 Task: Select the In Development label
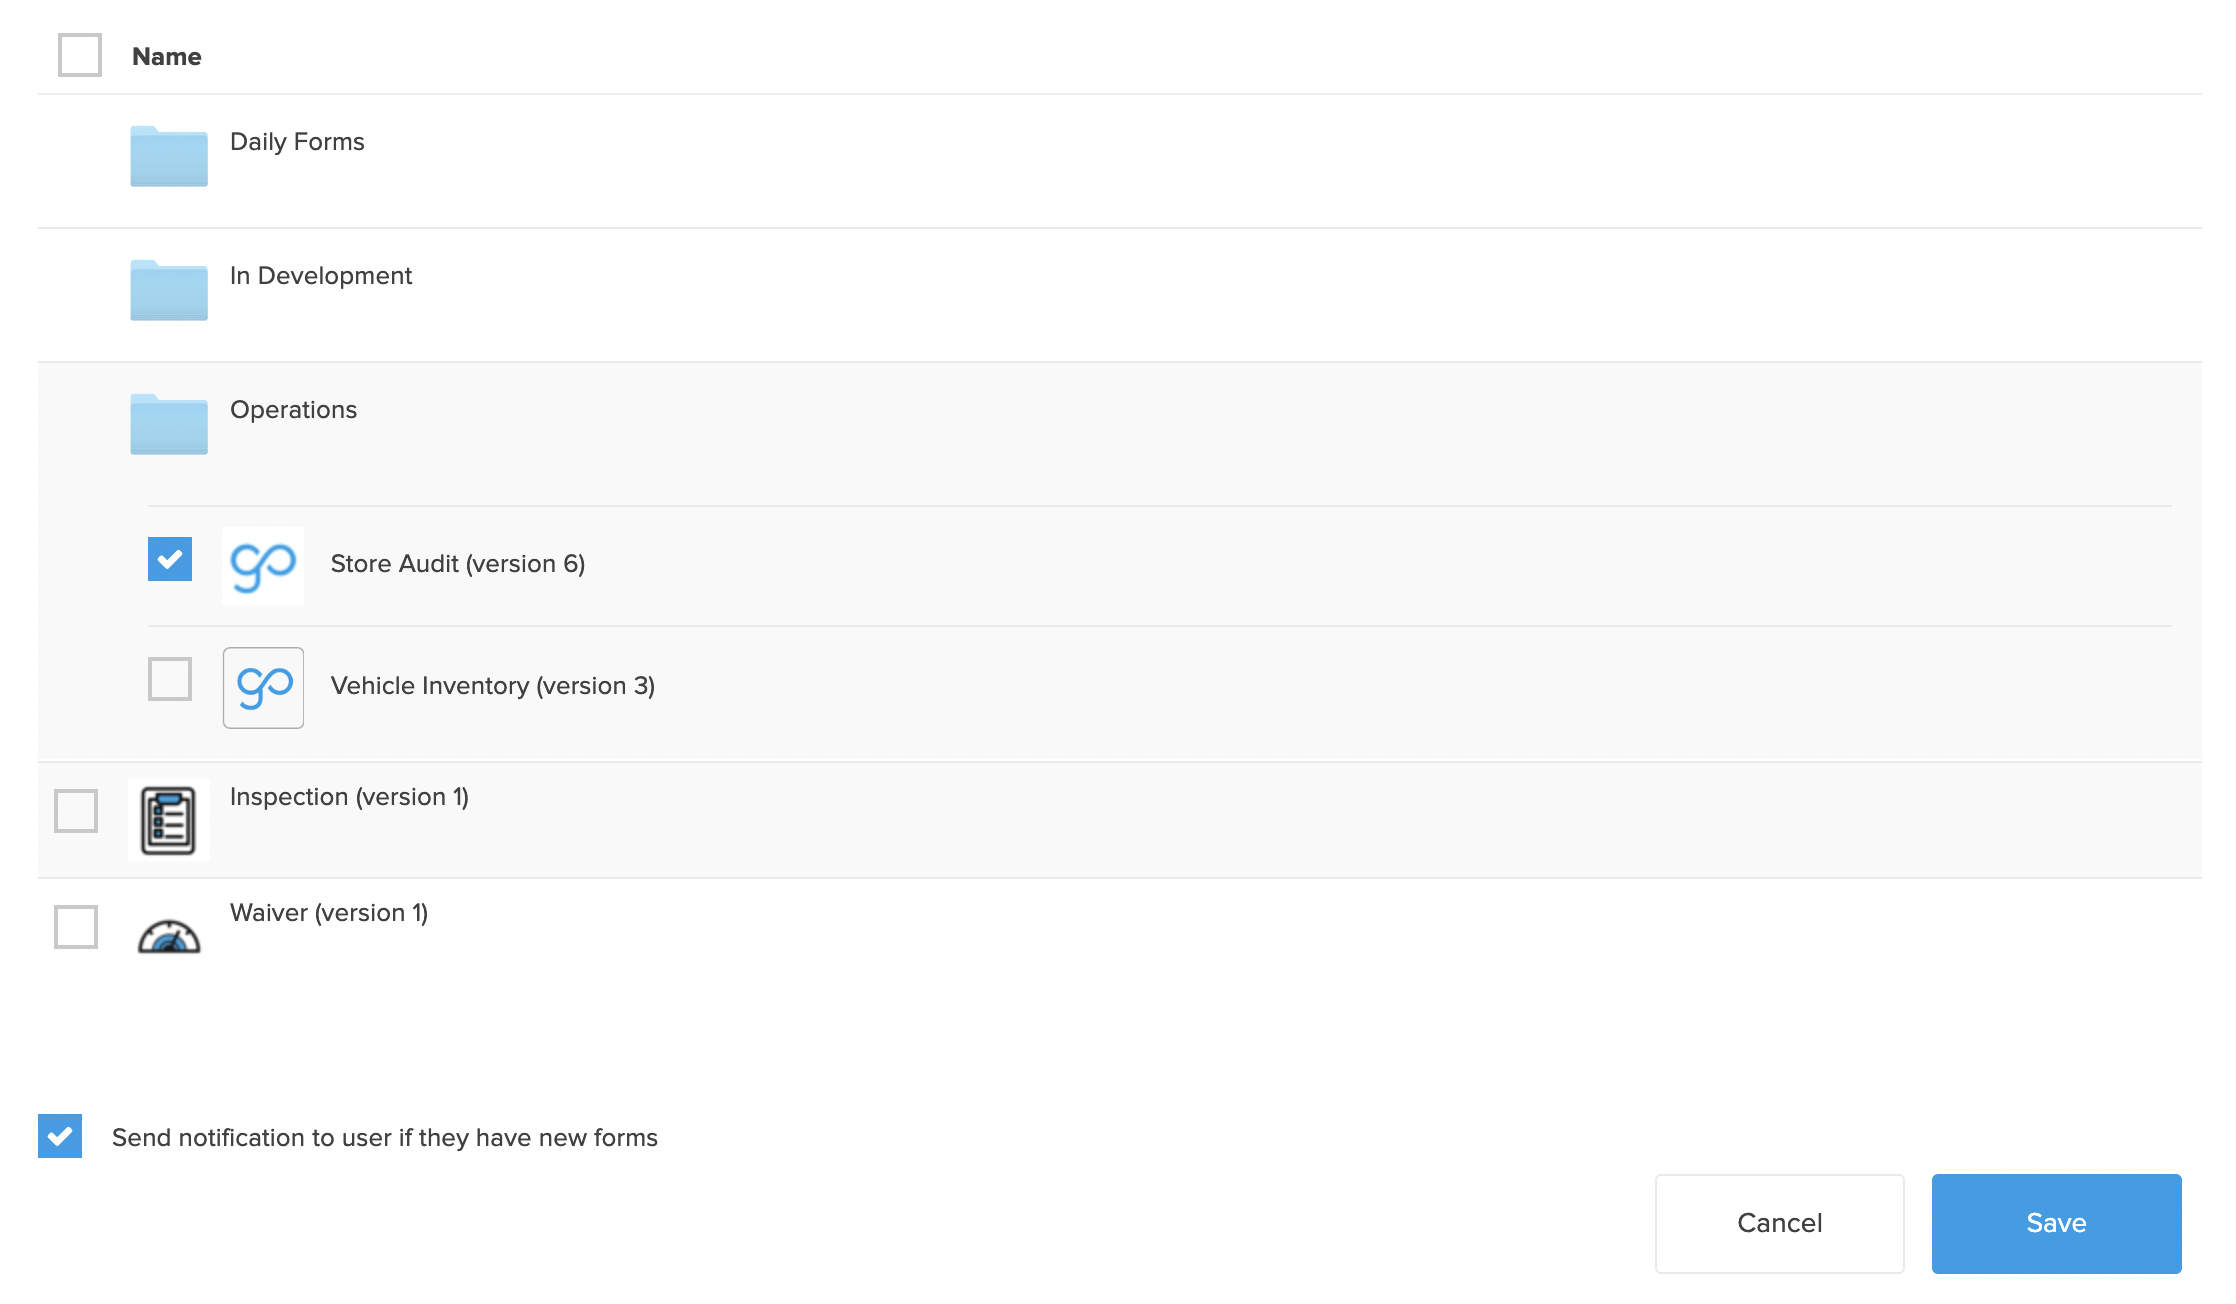pyautogui.click(x=321, y=276)
